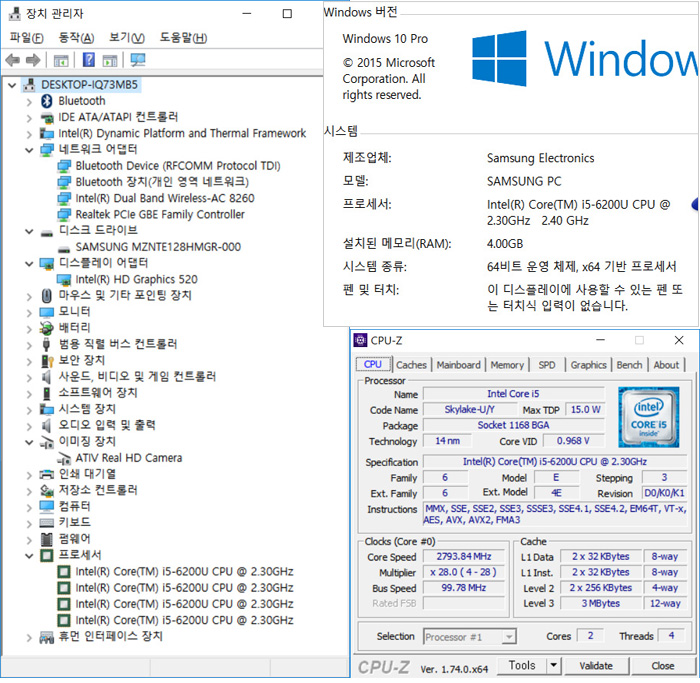The height and width of the screenshot is (683, 700).
Task: Click the Core Speed 2793.84 MHz field
Action: point(464,557)
